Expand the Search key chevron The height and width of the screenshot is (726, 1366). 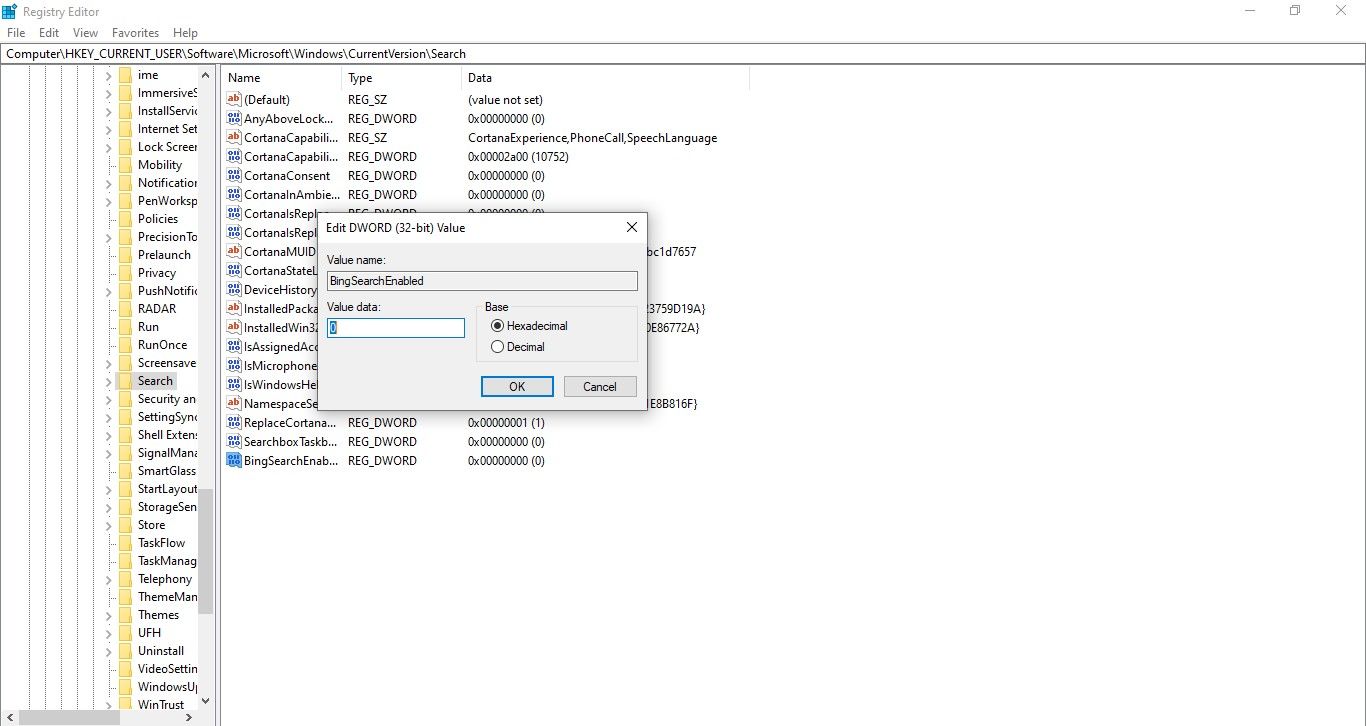pyautogui.click(x=108, y=381)
